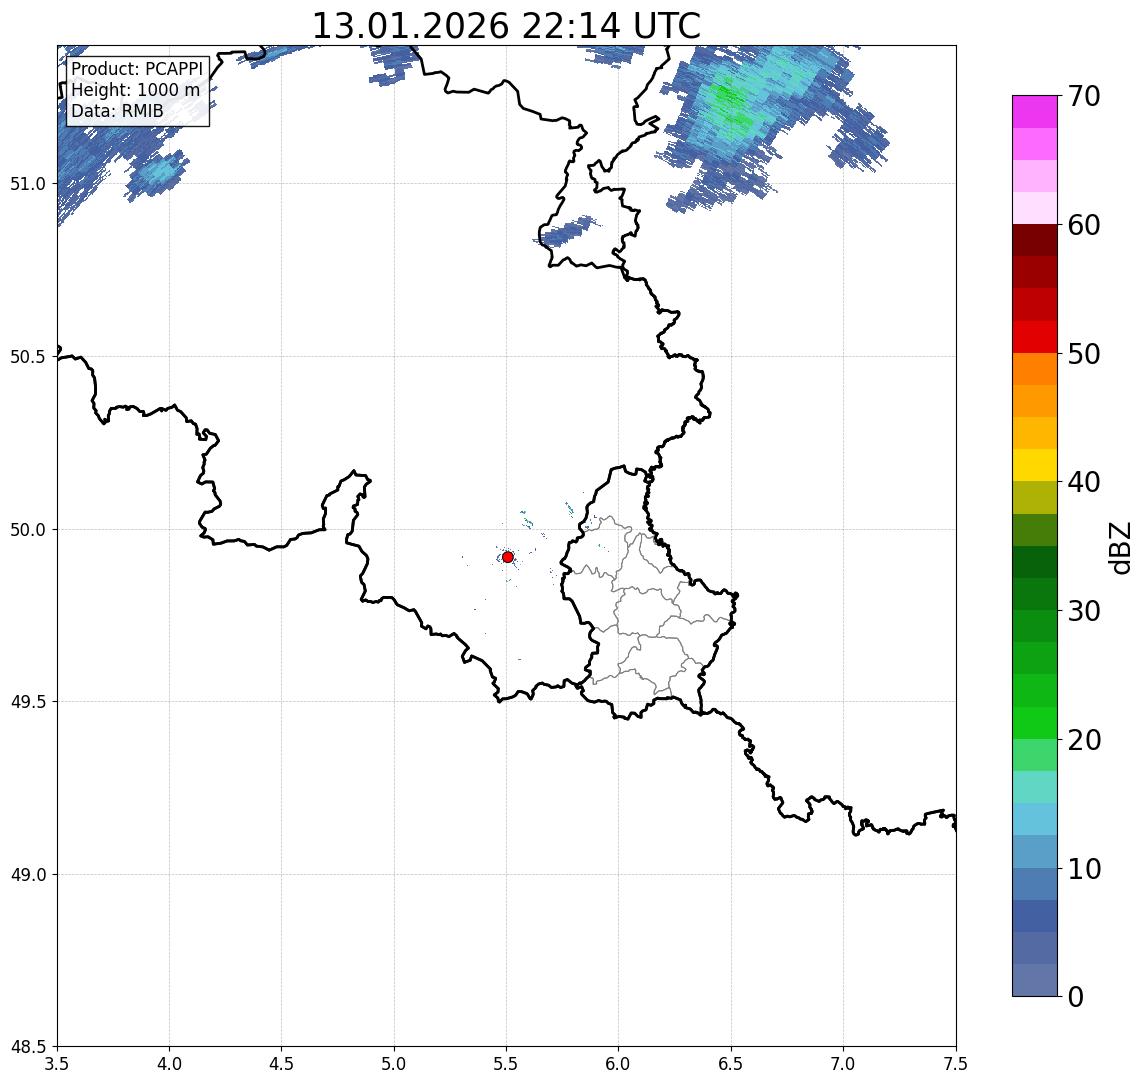Click the Product: PCAPPI legend line
The height and width of the screenshot is (1084, 1145).
(x=137, y=69)
